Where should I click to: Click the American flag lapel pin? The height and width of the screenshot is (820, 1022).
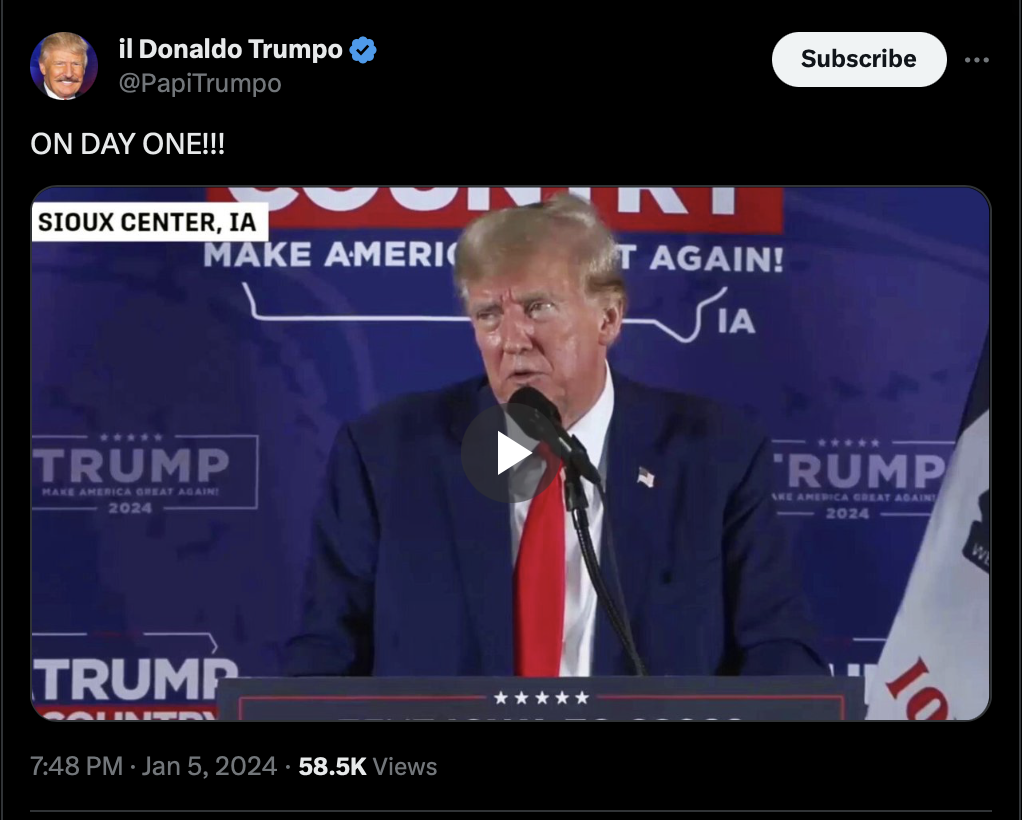645,477
